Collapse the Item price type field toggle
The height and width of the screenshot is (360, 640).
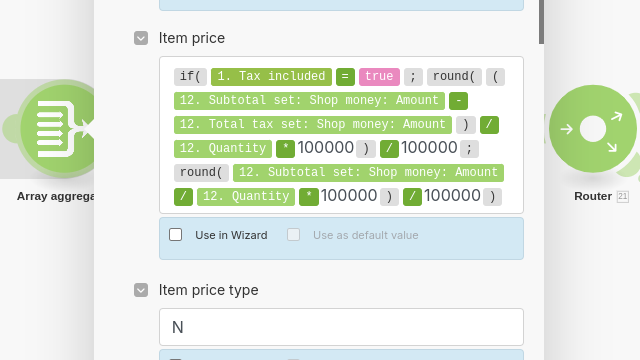(x=141, y=290)
